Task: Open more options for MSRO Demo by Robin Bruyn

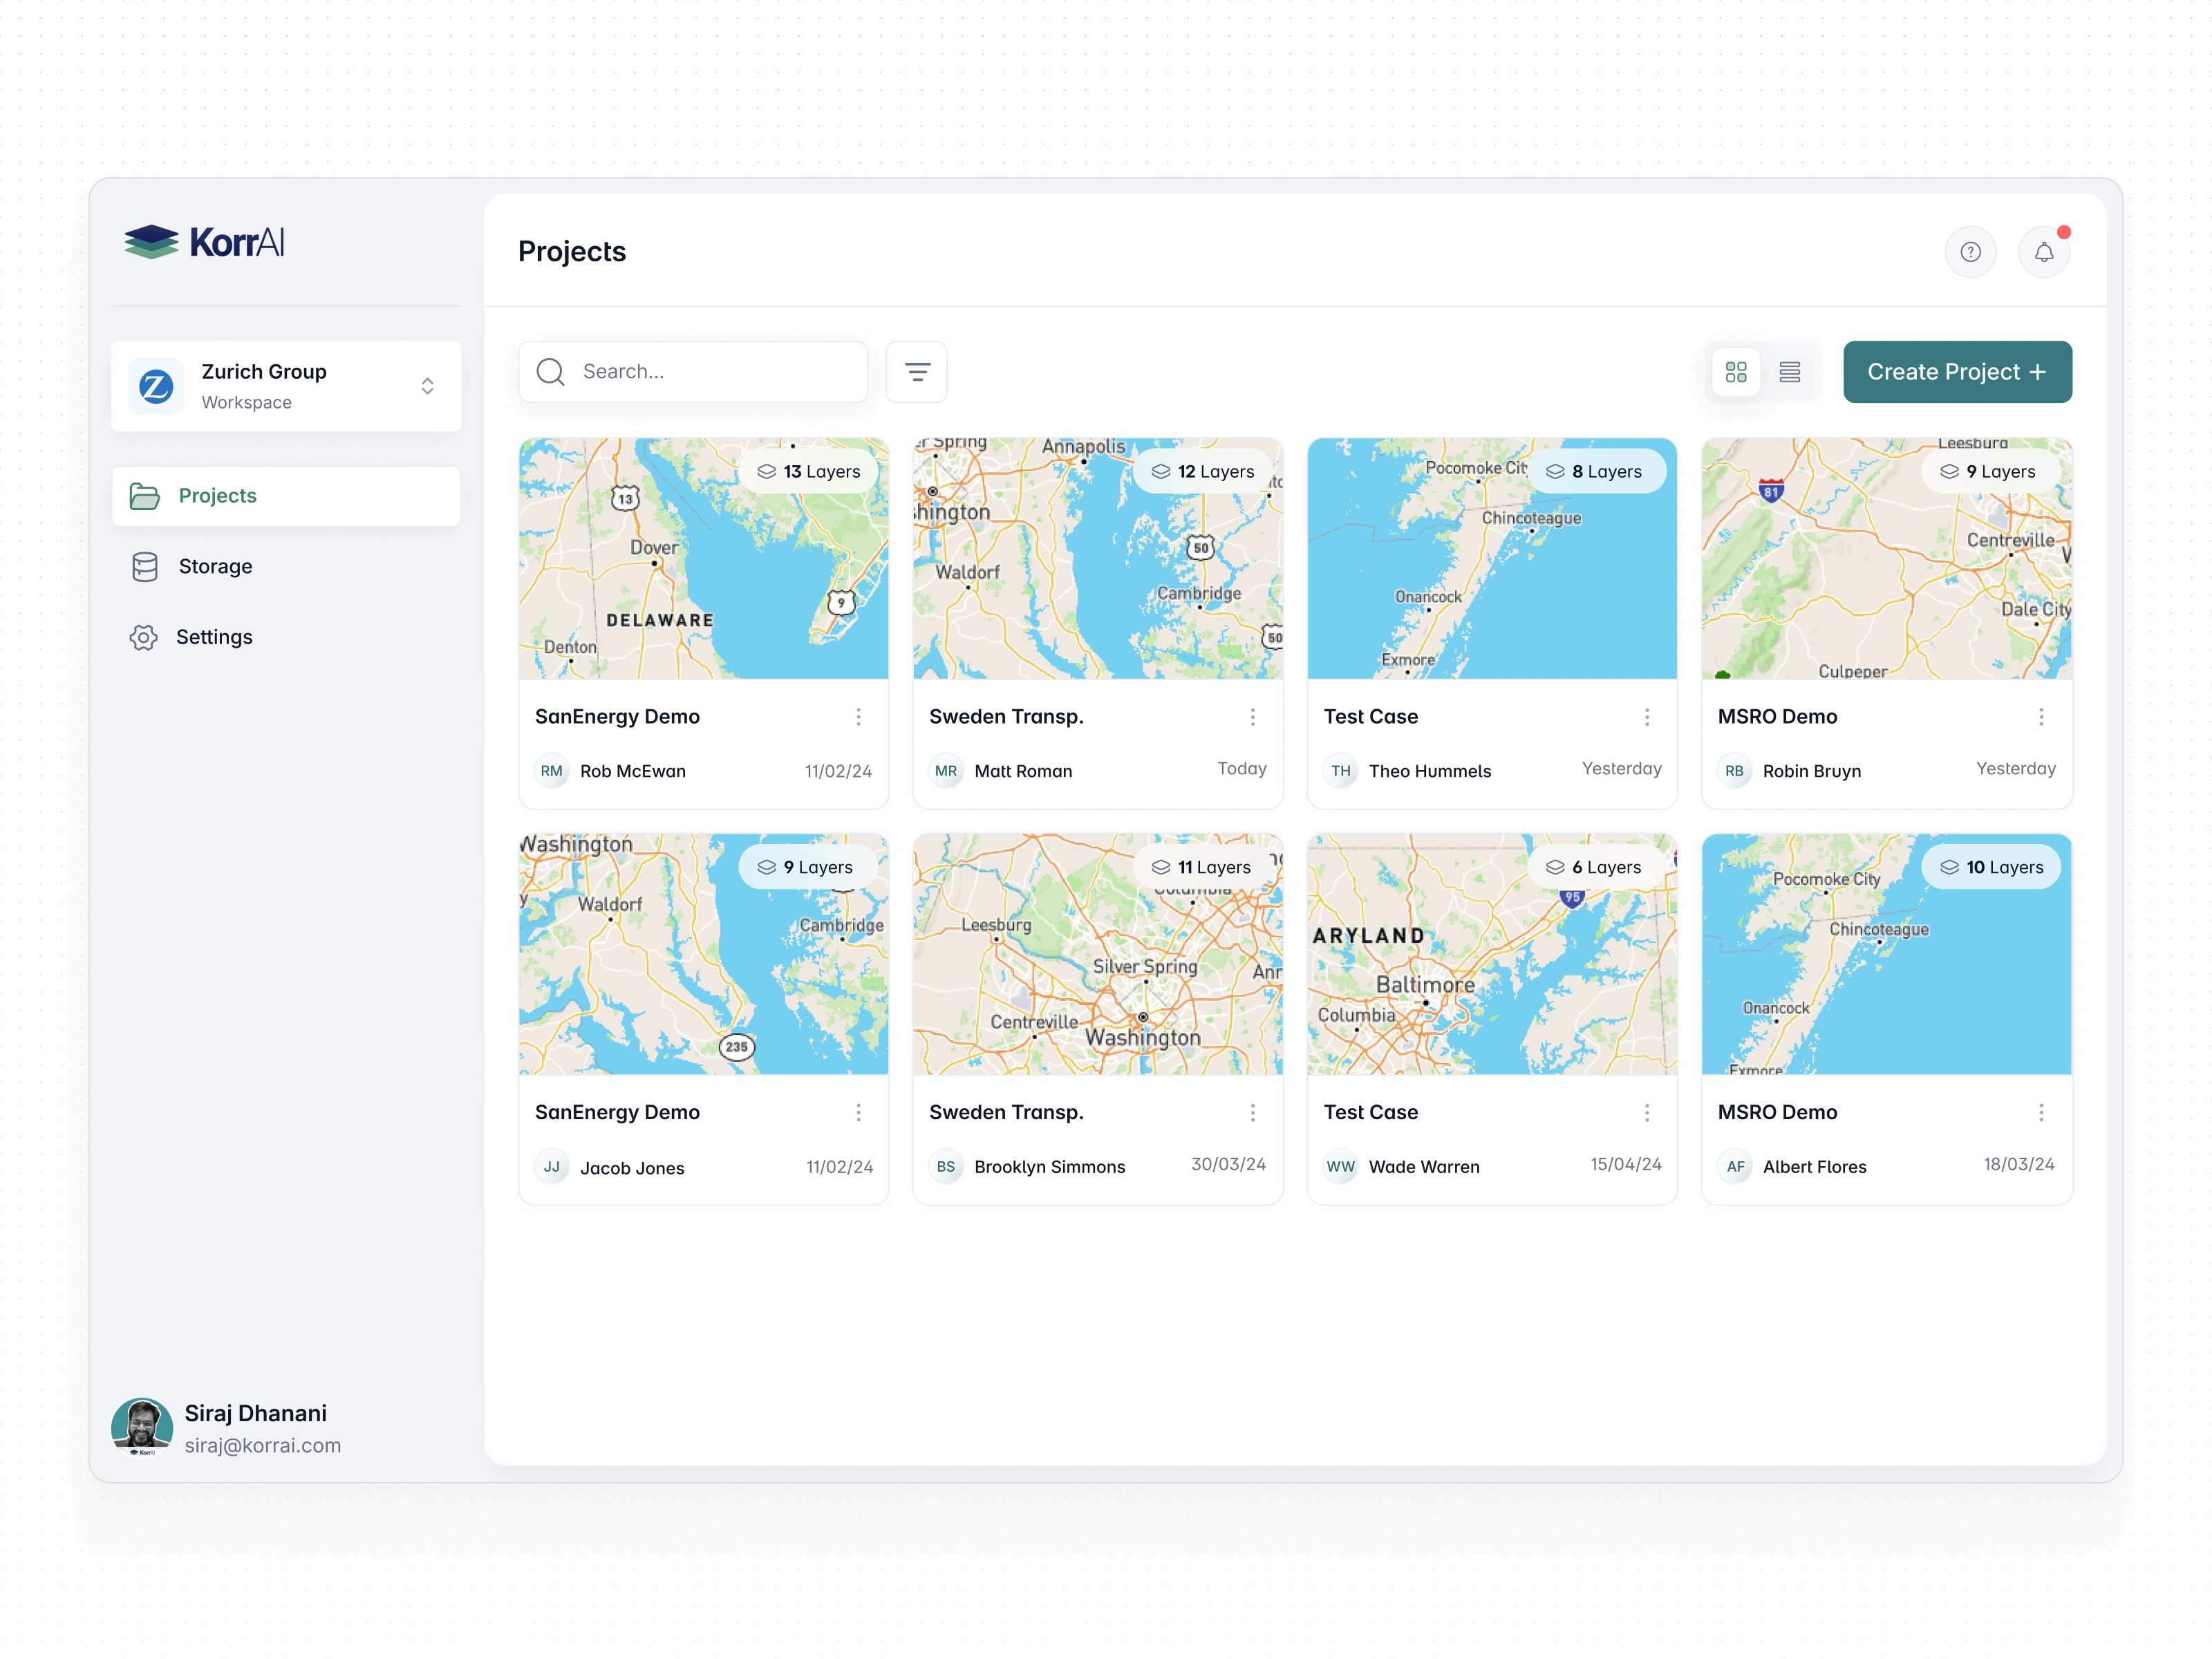Action: 2041,717
